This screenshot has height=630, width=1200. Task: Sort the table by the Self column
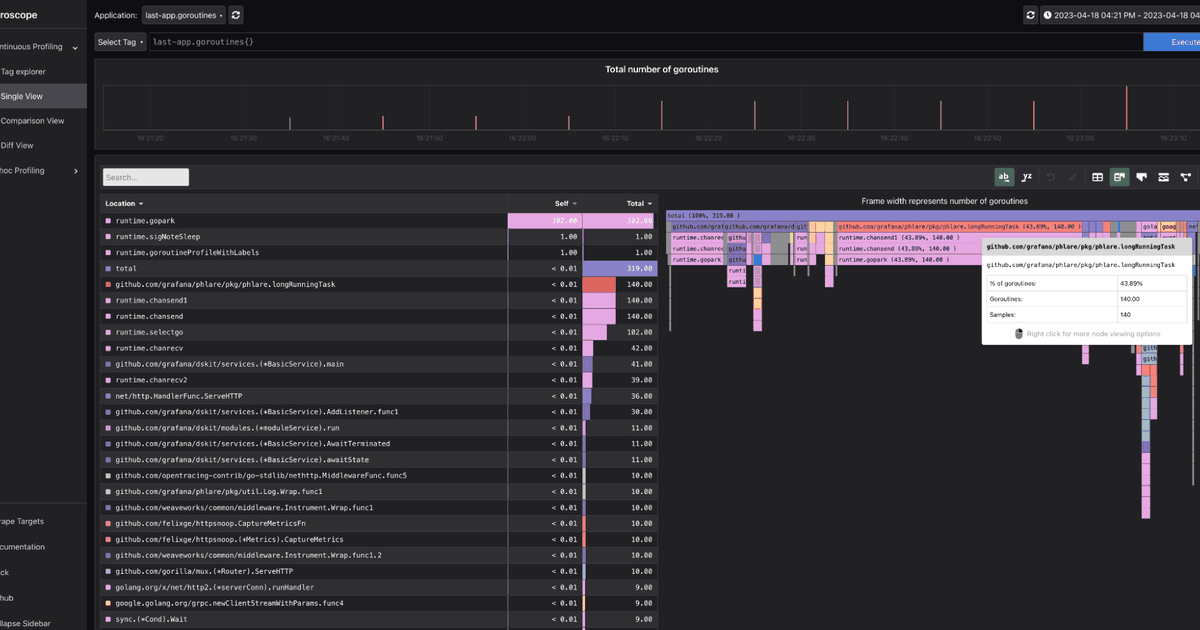click(566, 203)
